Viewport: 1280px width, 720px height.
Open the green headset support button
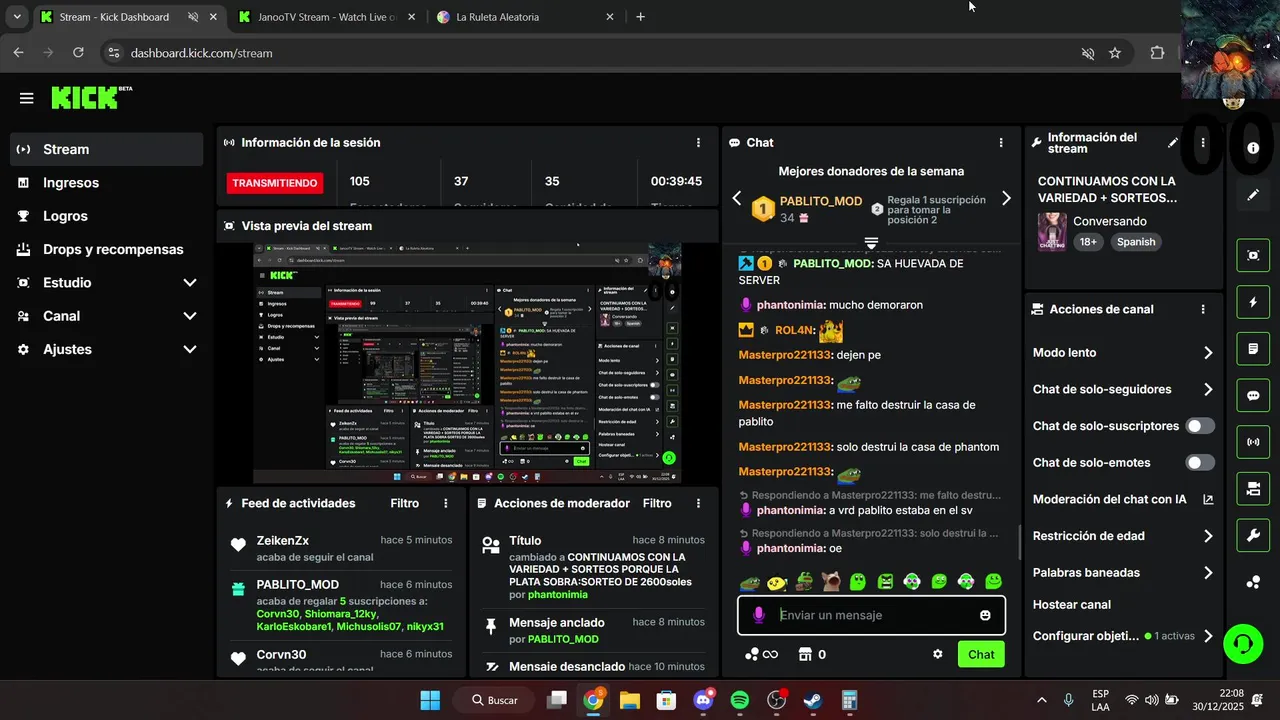[1243, 643]
